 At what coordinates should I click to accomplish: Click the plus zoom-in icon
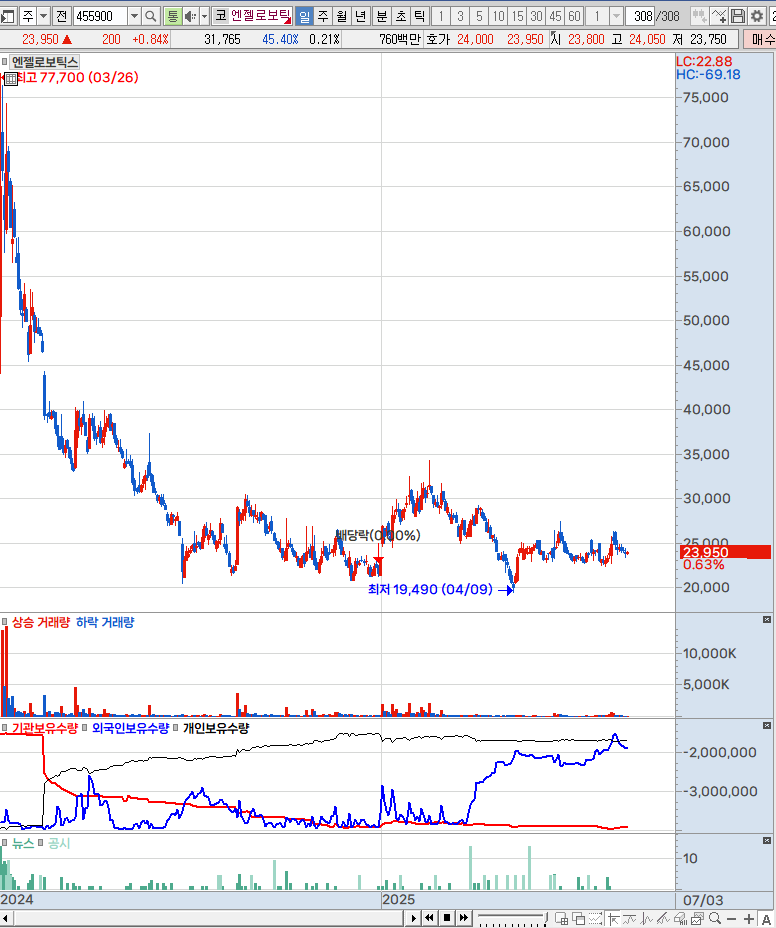749,919
